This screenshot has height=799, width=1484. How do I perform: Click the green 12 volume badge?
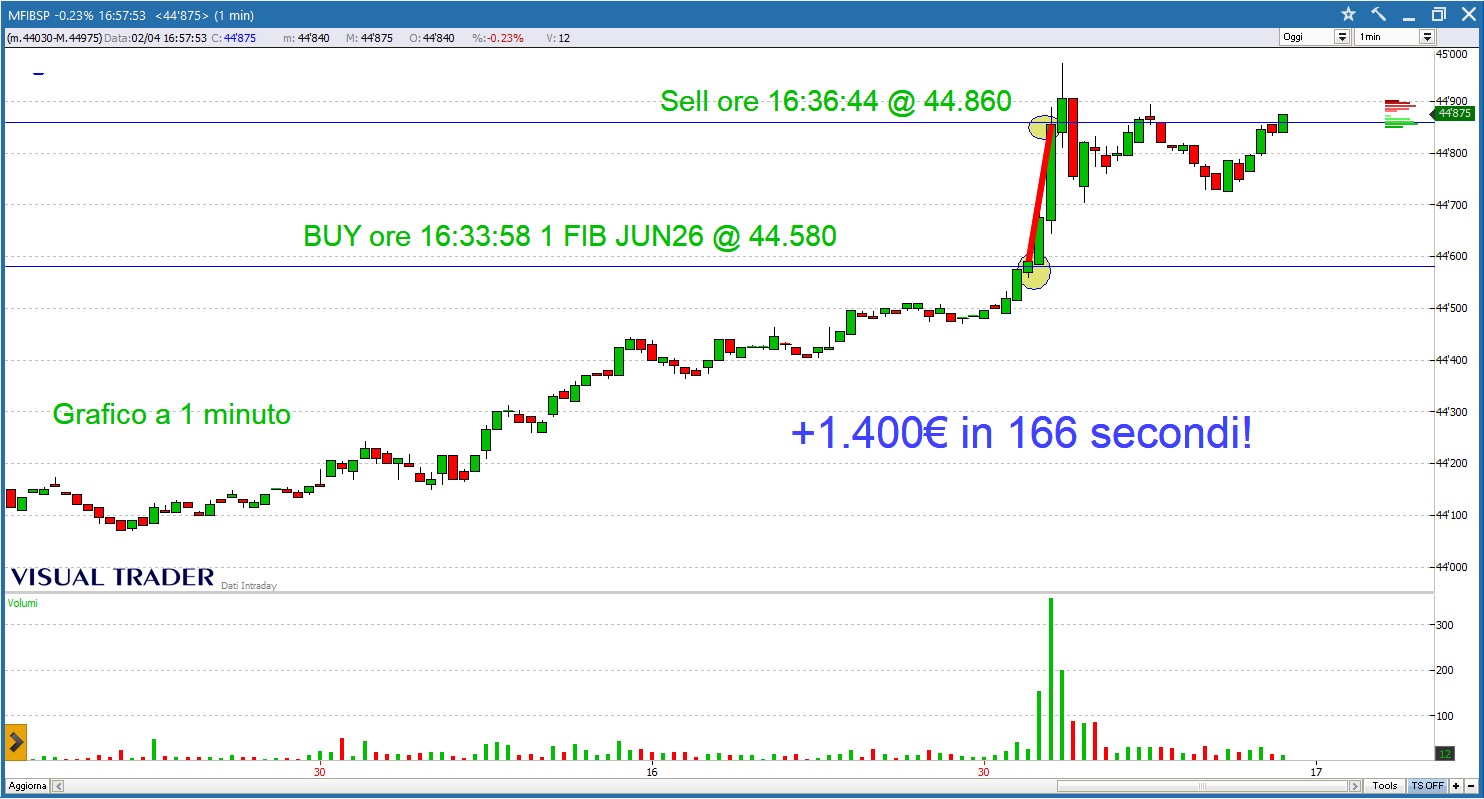[x=1444, y=753]
